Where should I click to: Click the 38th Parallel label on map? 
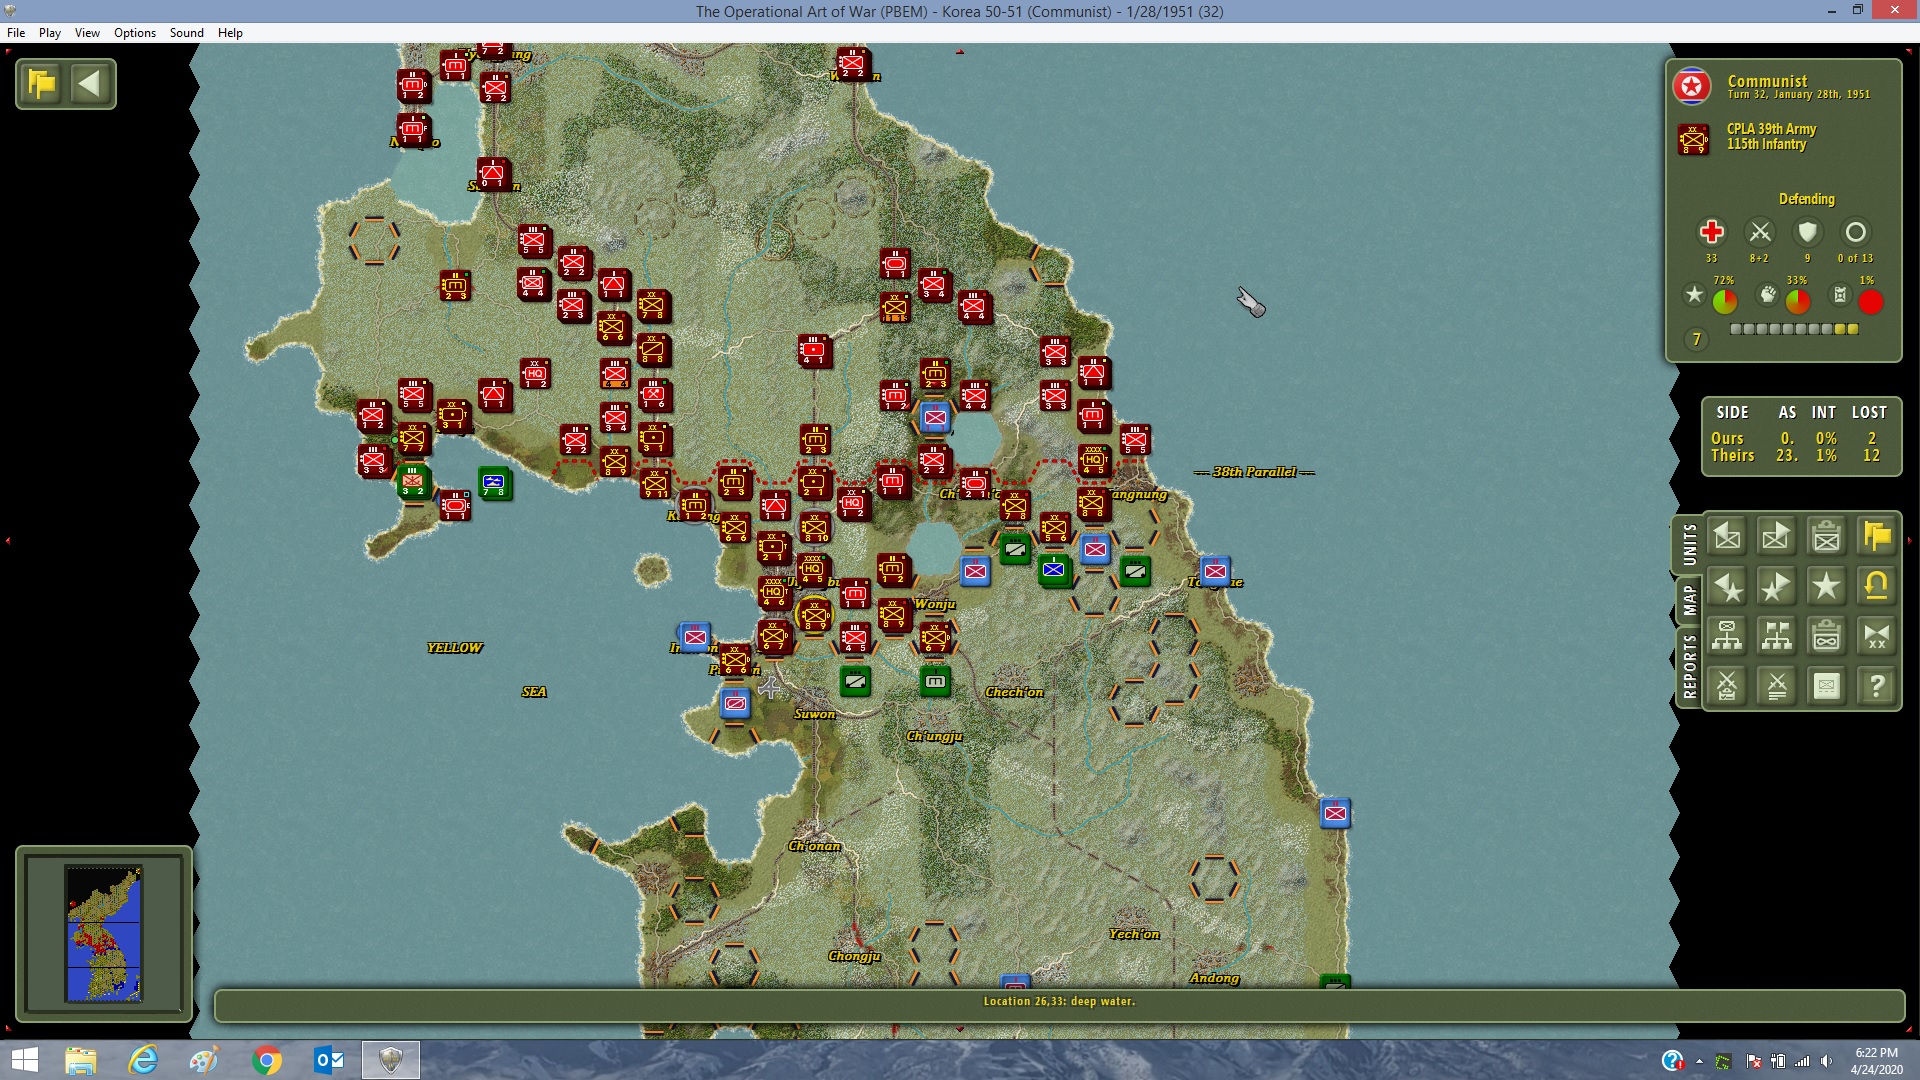pos(1254,472)
